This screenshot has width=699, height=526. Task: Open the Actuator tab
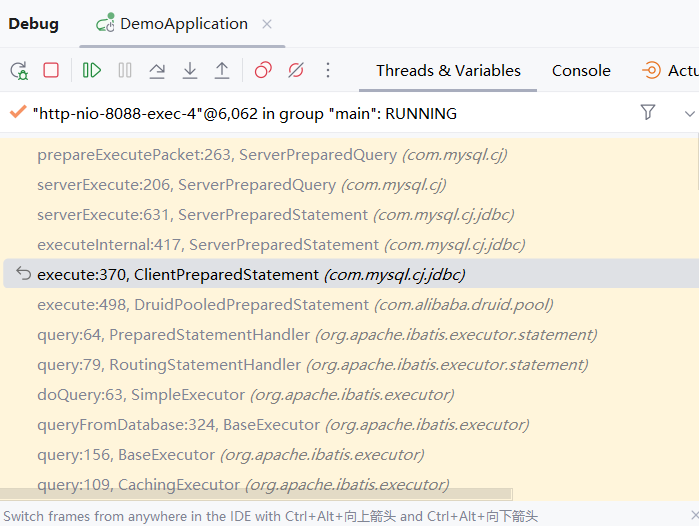pos(670,71)
